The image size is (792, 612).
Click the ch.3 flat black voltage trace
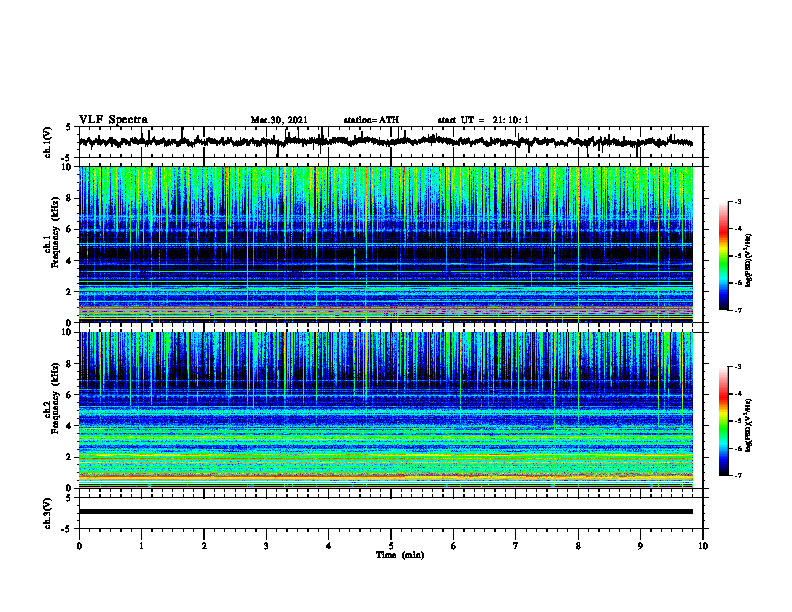(x=386, y=512)
